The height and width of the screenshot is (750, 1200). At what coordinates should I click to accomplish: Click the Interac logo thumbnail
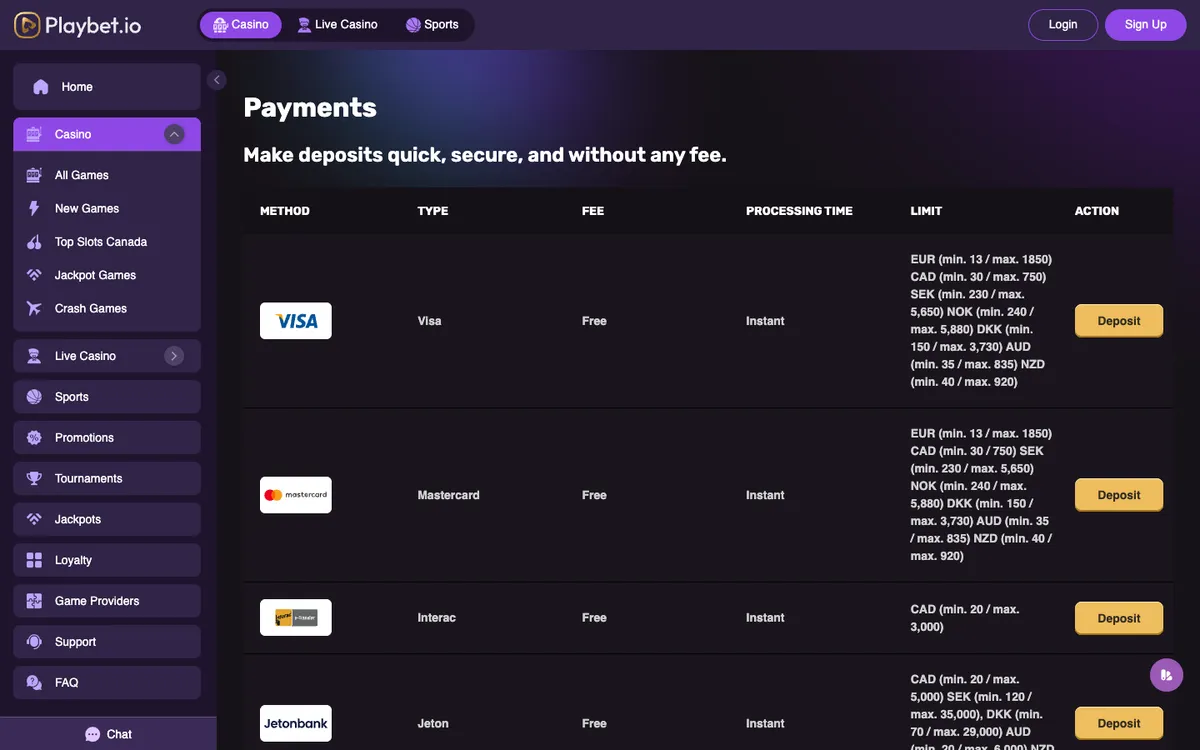[295, 618]
